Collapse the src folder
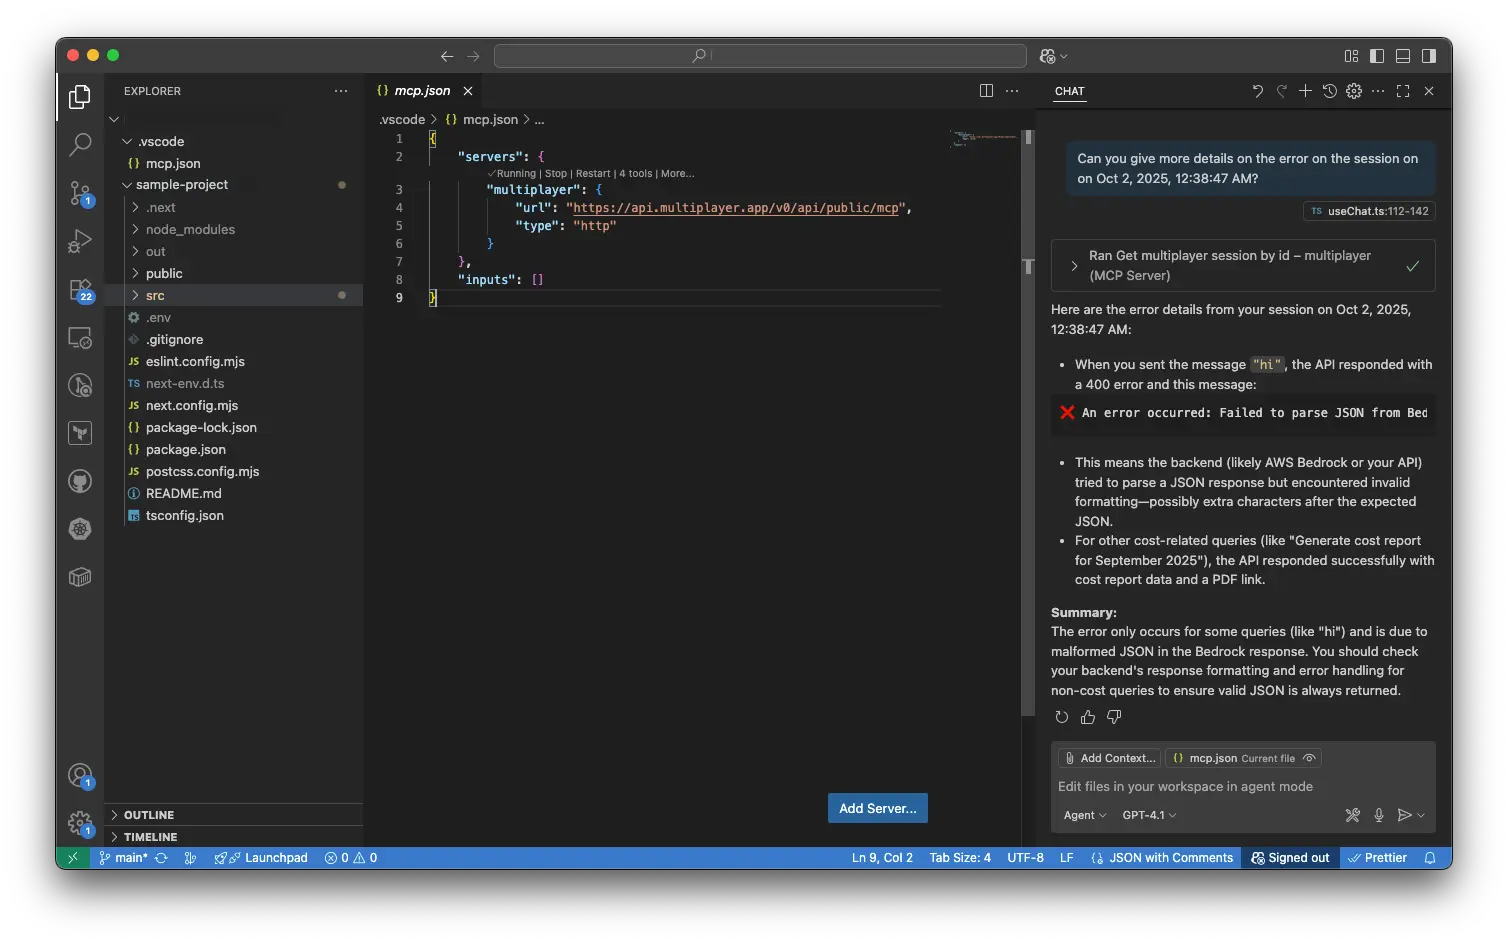The height and width of the screenshot is (943, 1508). coord(155,295)
